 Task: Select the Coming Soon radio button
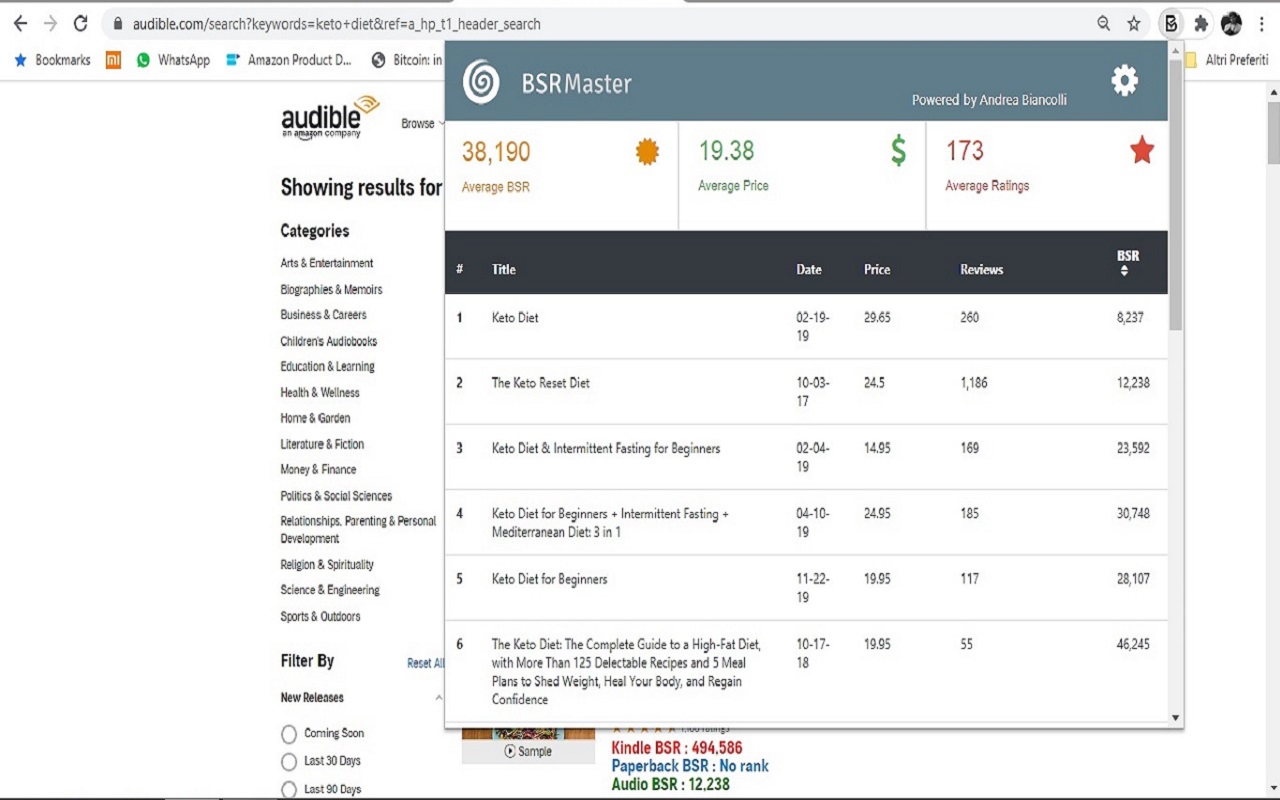[289, 735]
